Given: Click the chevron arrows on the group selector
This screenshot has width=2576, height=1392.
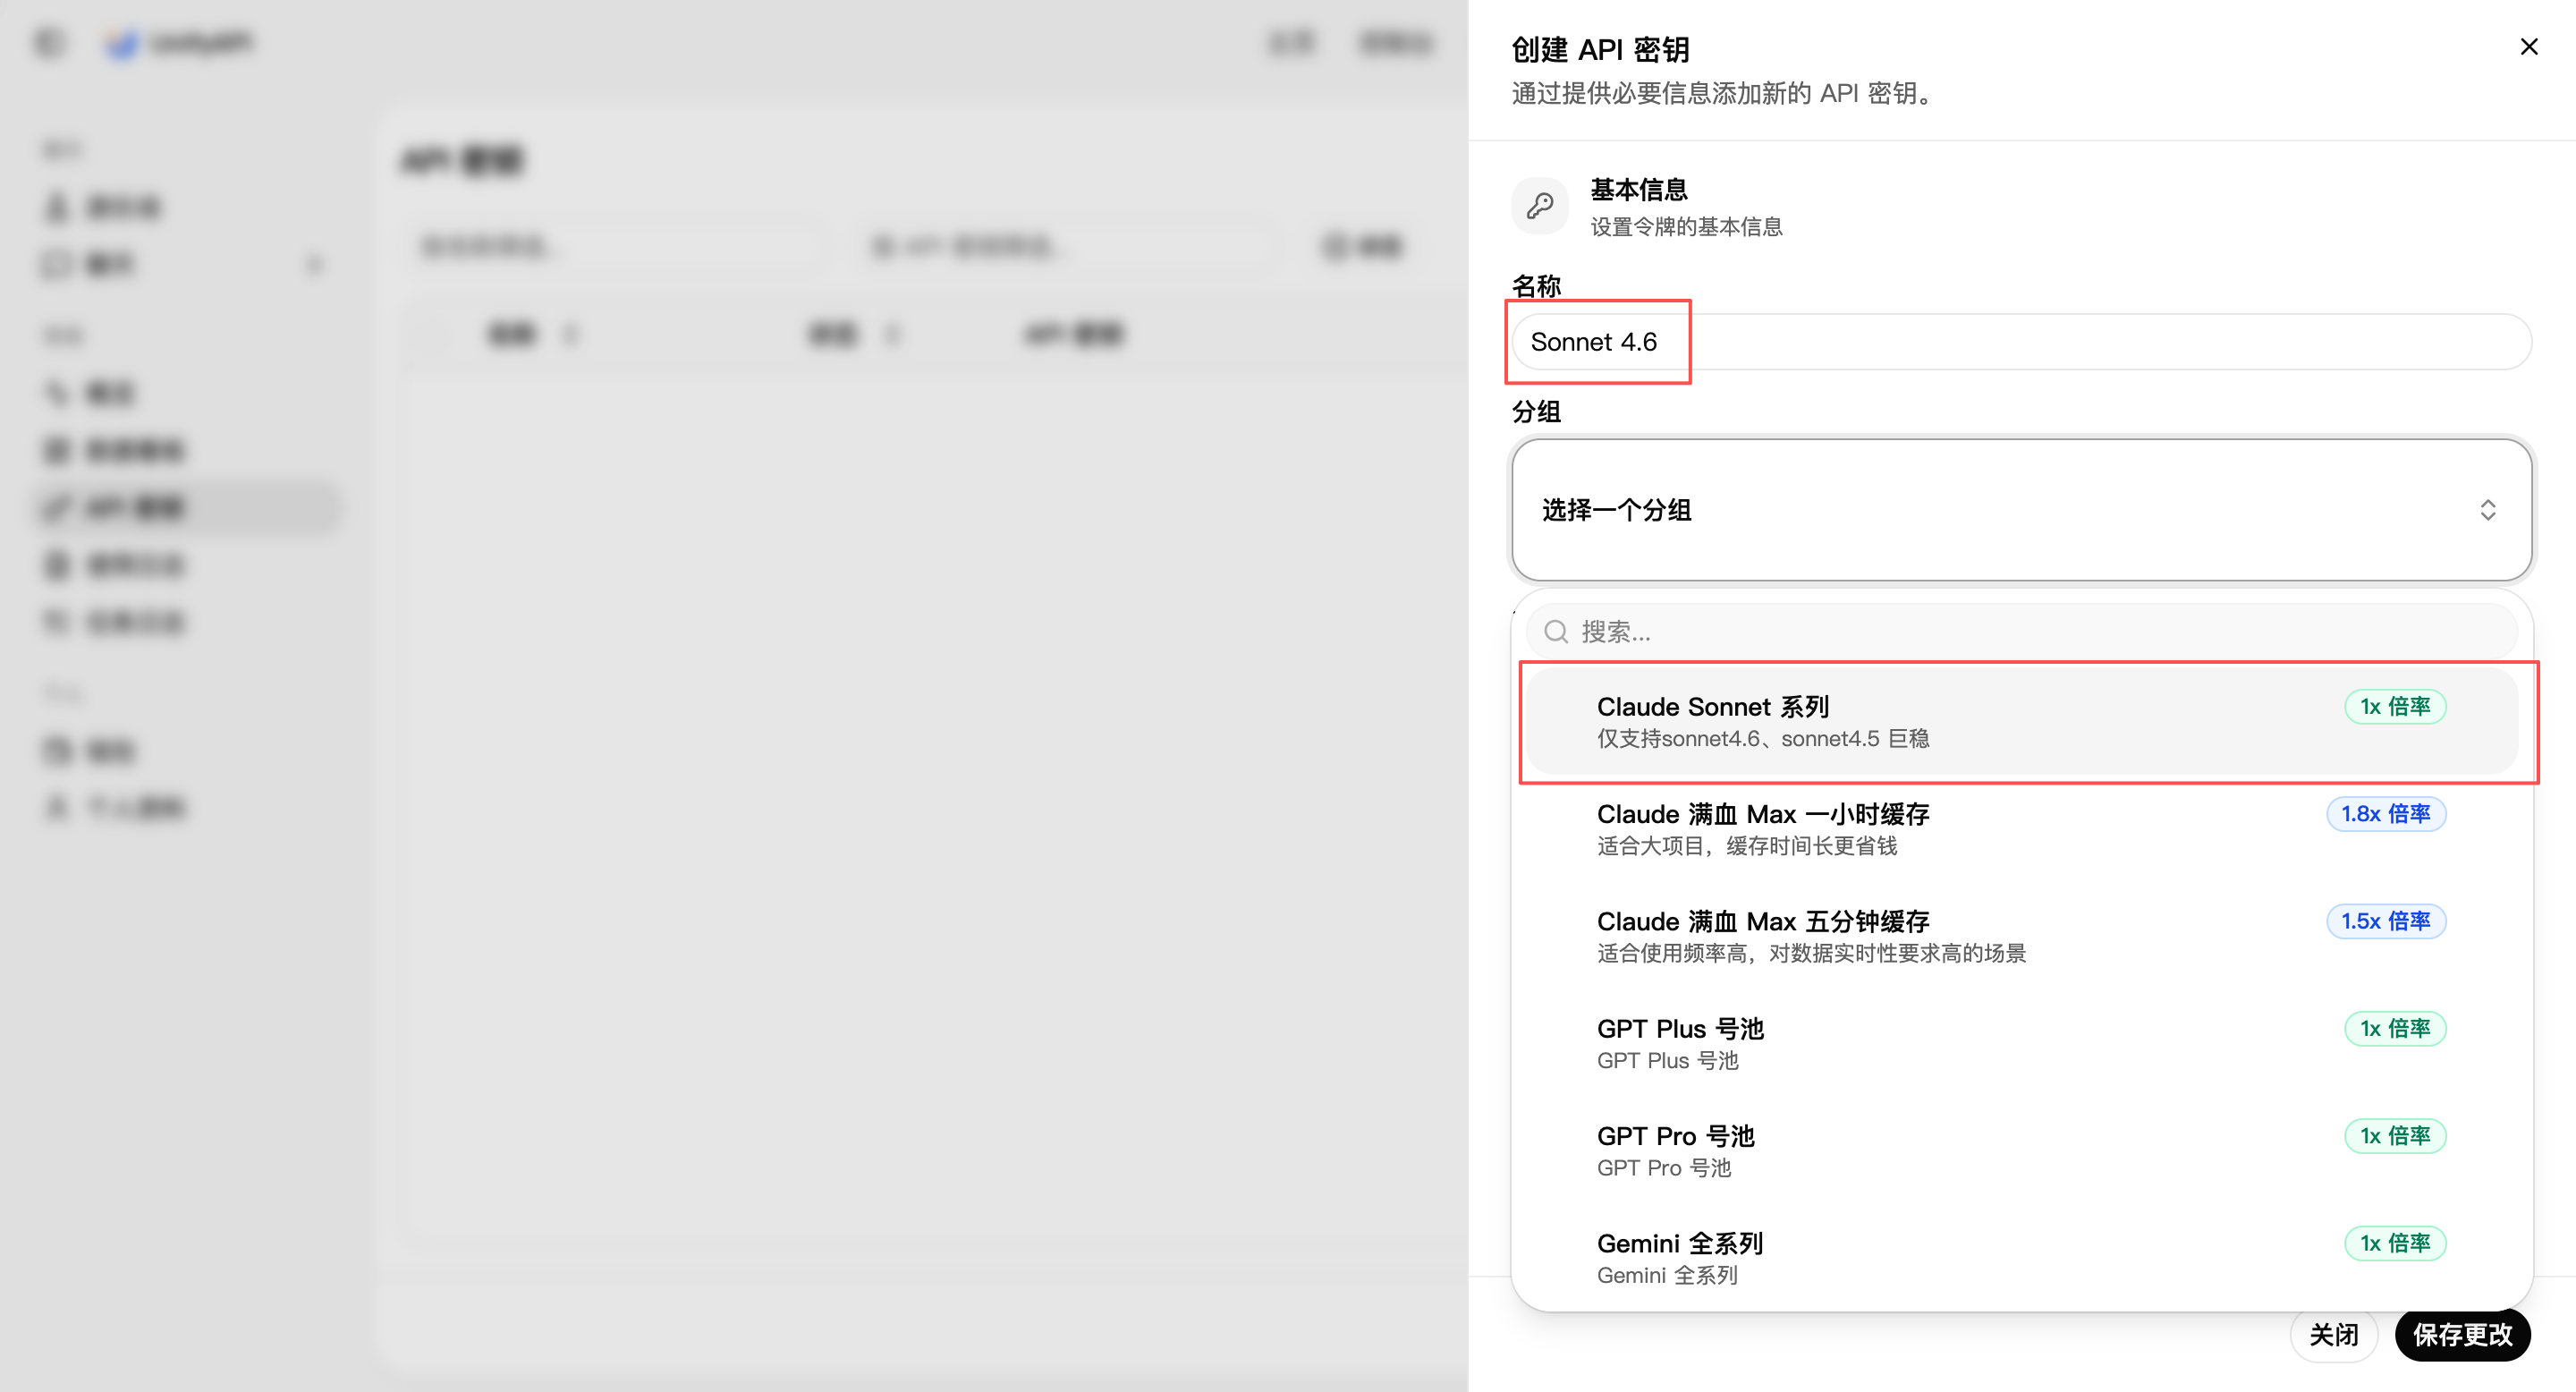Looking at the screenshot, I should [x=2487, y=510].
